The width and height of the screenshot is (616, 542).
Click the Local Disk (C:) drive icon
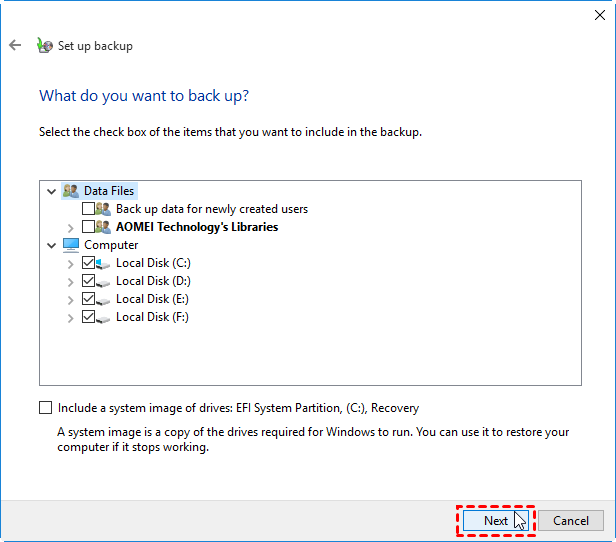point(104,263)
